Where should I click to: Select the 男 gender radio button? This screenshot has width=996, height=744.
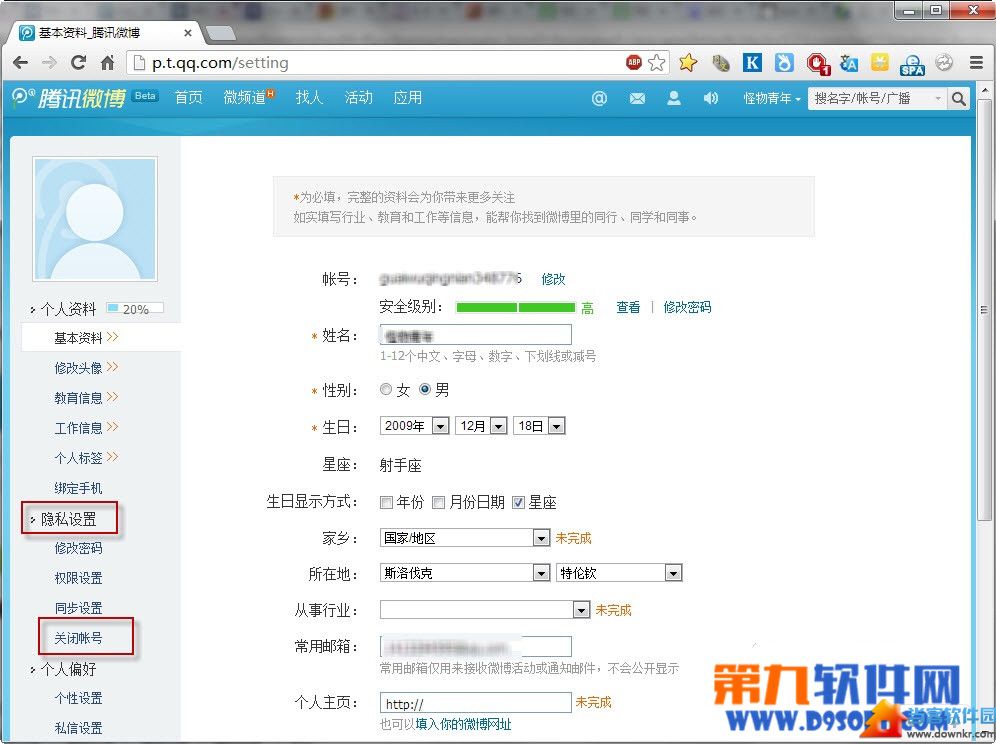coord(425,389)
